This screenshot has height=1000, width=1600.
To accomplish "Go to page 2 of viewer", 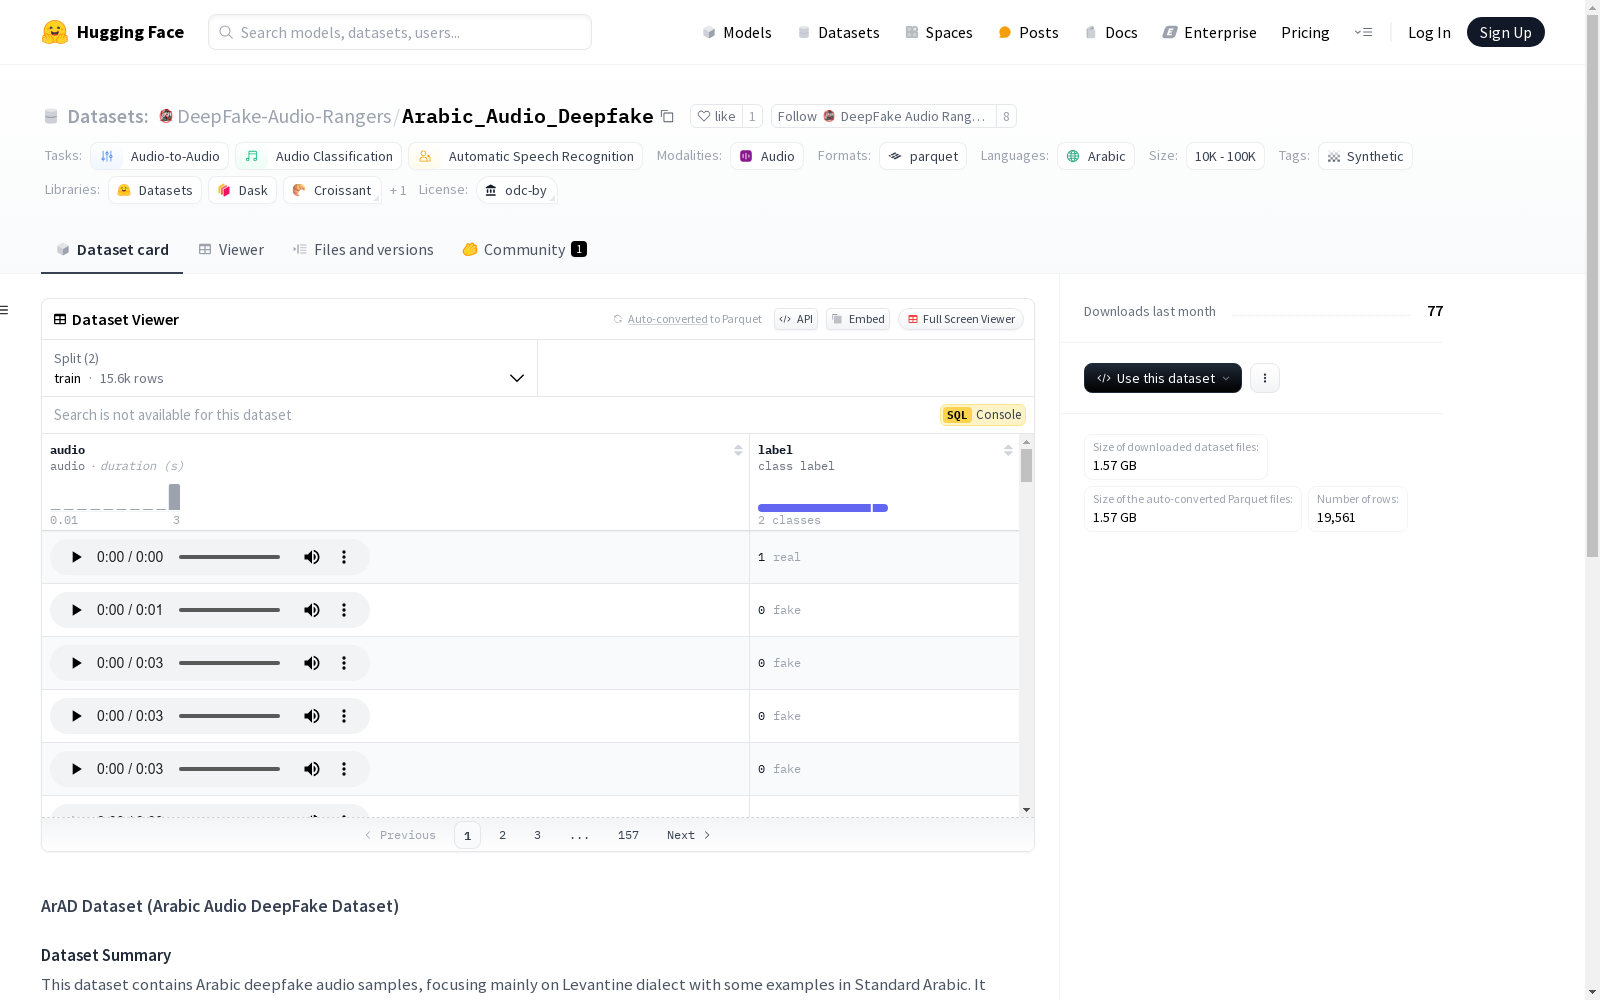I will [x=502, y=835].
